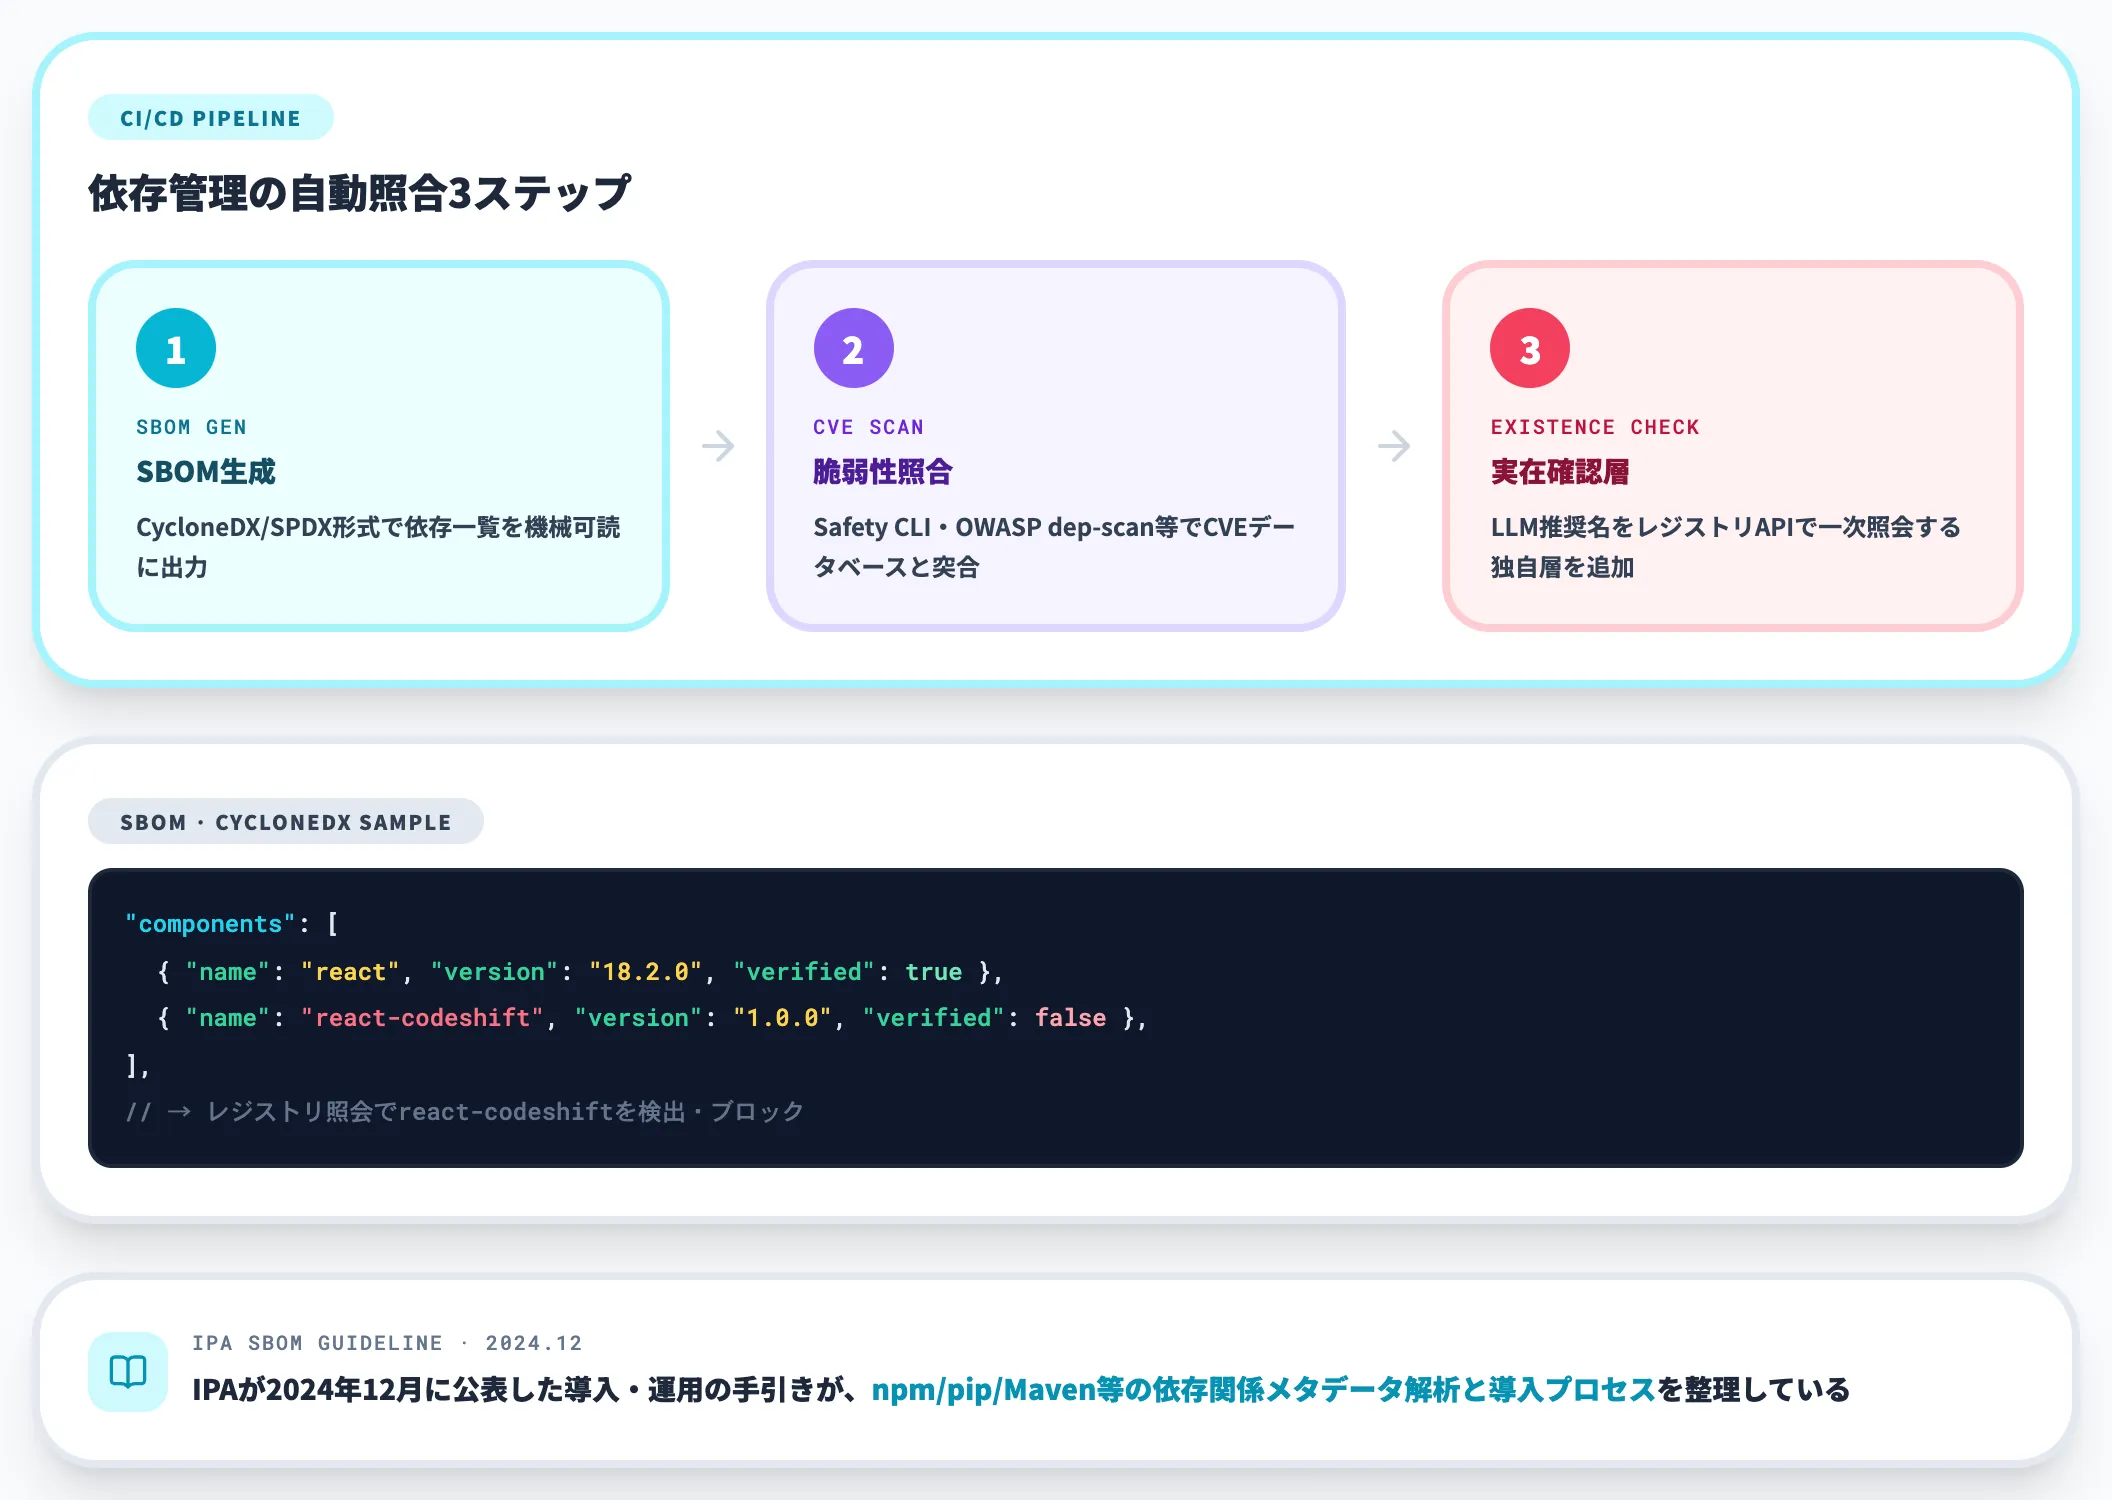Click "components" key in code block

[x=210, y=924]
